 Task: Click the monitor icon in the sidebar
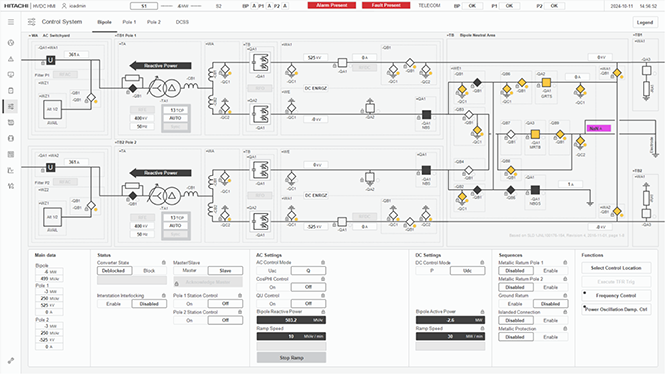click(x=11, y=75)
